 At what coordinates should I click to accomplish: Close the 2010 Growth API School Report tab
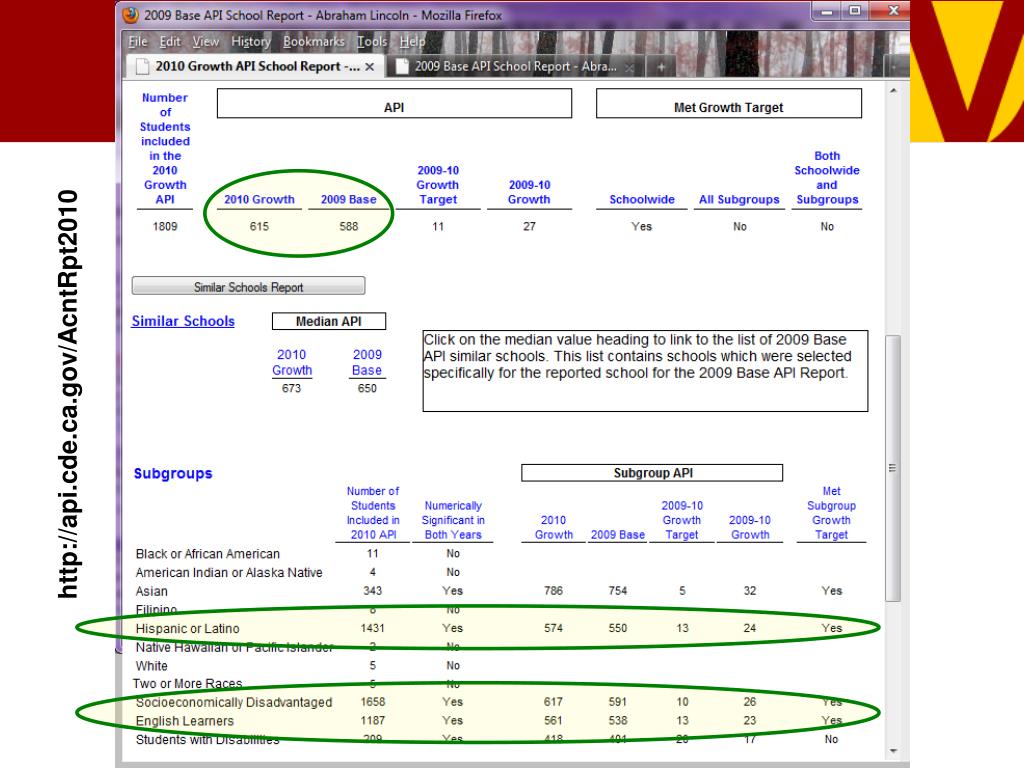(370, 67)
